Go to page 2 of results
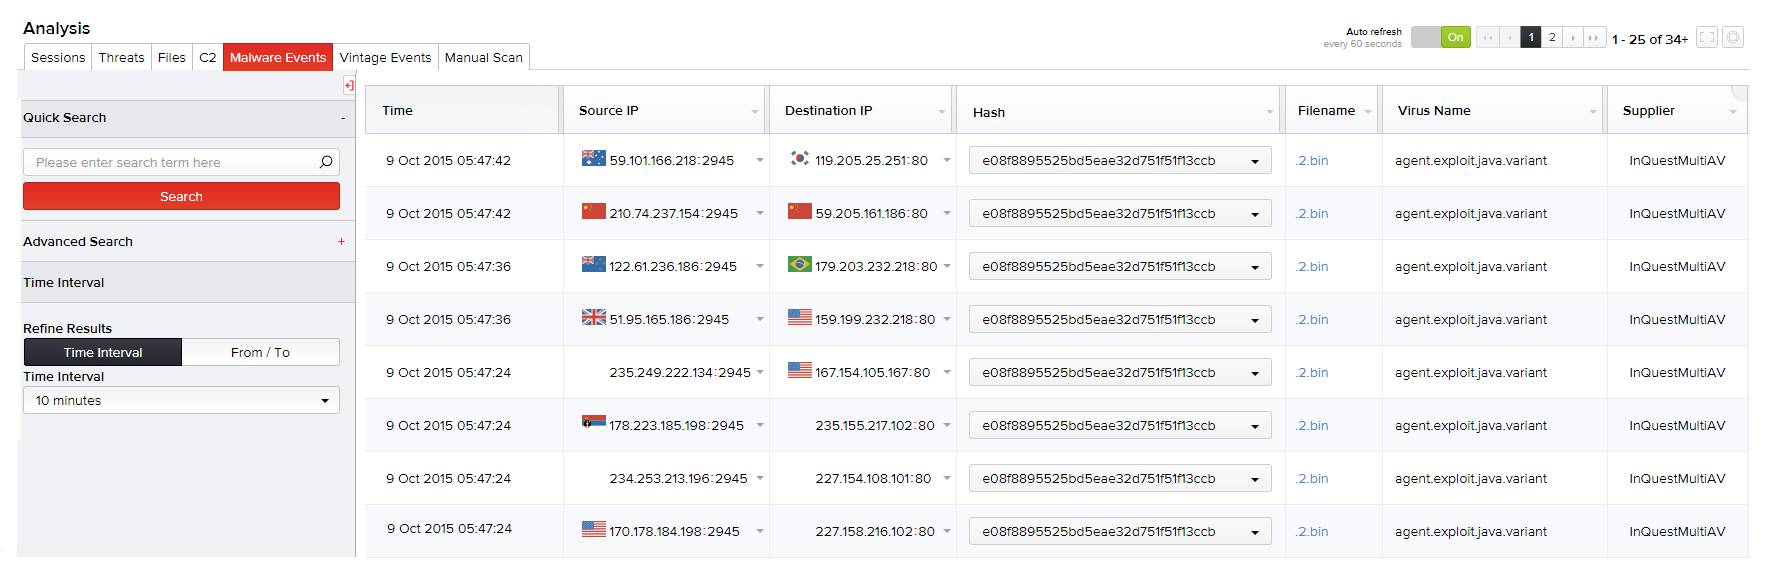Image resolution: width=1773 pixels, height=580 pixels. coord(1552,38)
